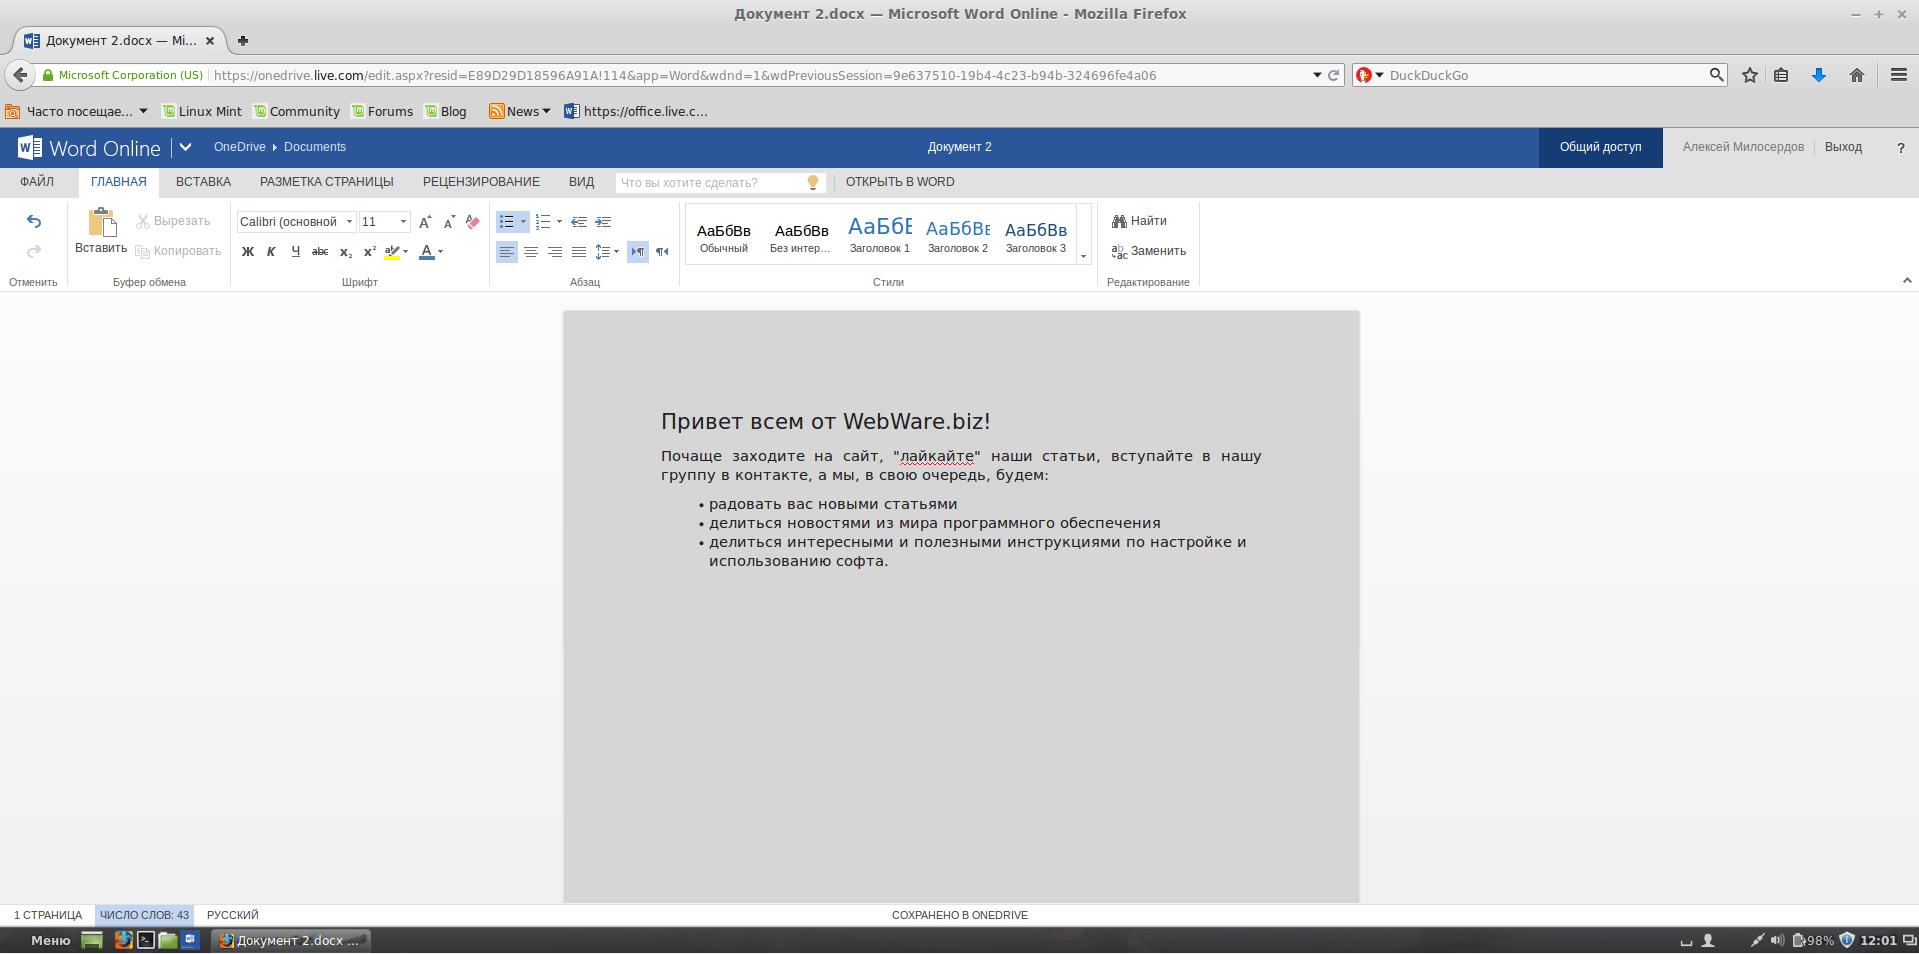Click the Выход sign-out link
The height and width of the screenshot is (954, 1919).
(1843, 147)
